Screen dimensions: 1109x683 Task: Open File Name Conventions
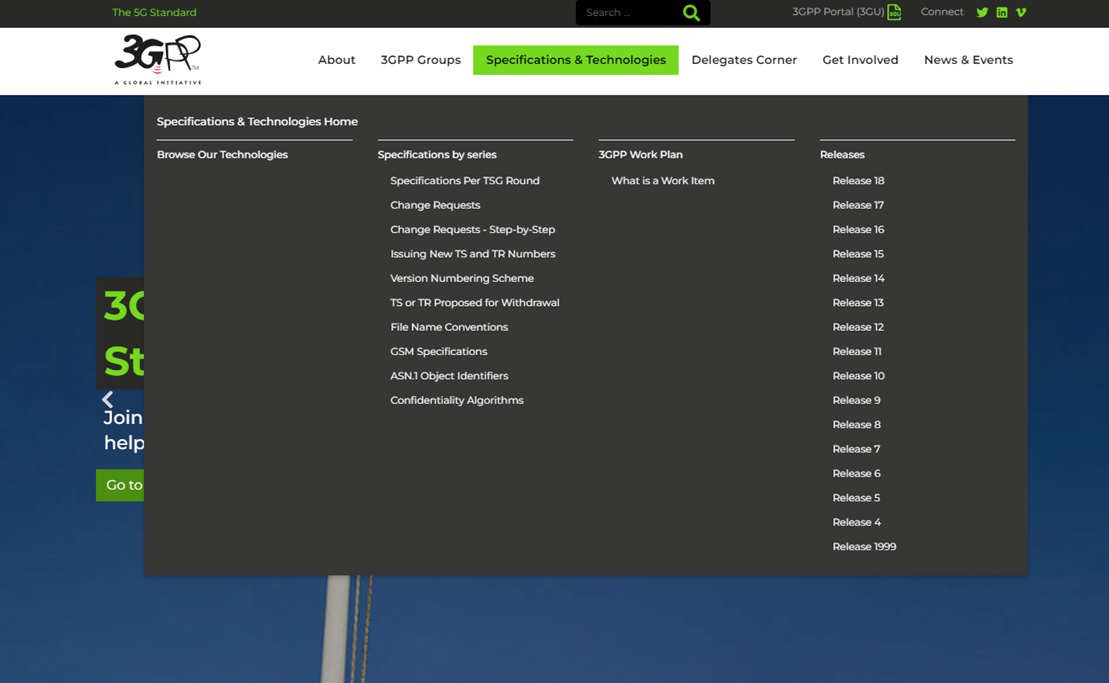pos(449,327)
